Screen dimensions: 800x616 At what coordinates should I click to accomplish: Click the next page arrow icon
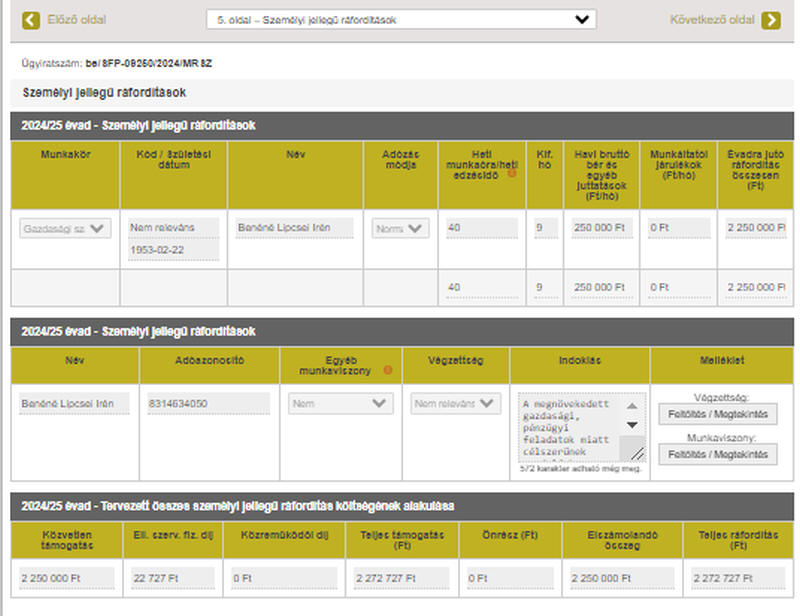tap(770, 20)
